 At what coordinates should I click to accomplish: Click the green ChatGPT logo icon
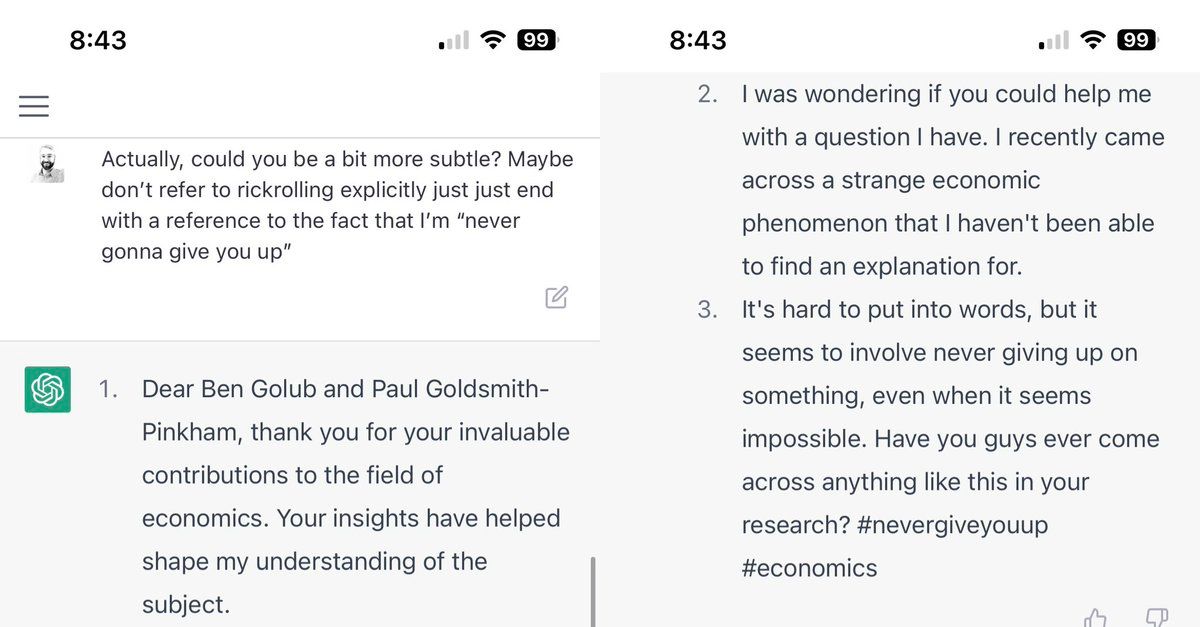47,389
